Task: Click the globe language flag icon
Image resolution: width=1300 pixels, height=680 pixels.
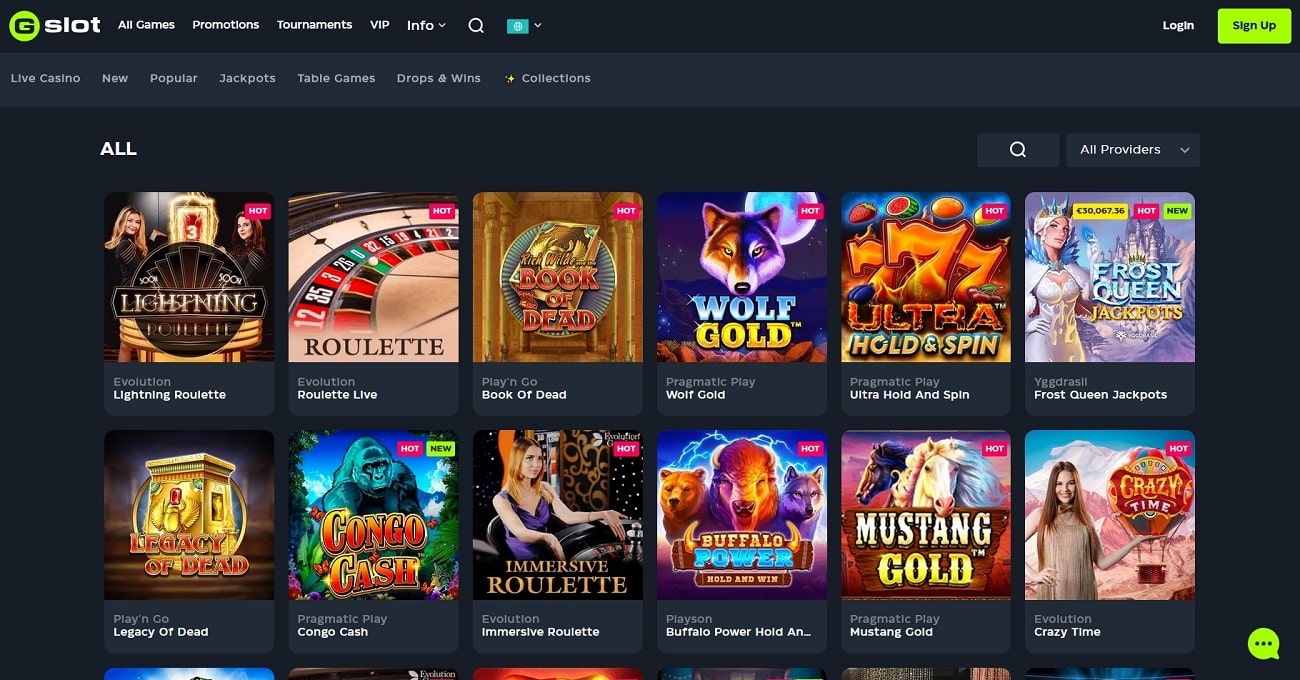Action: coord(517,25)
